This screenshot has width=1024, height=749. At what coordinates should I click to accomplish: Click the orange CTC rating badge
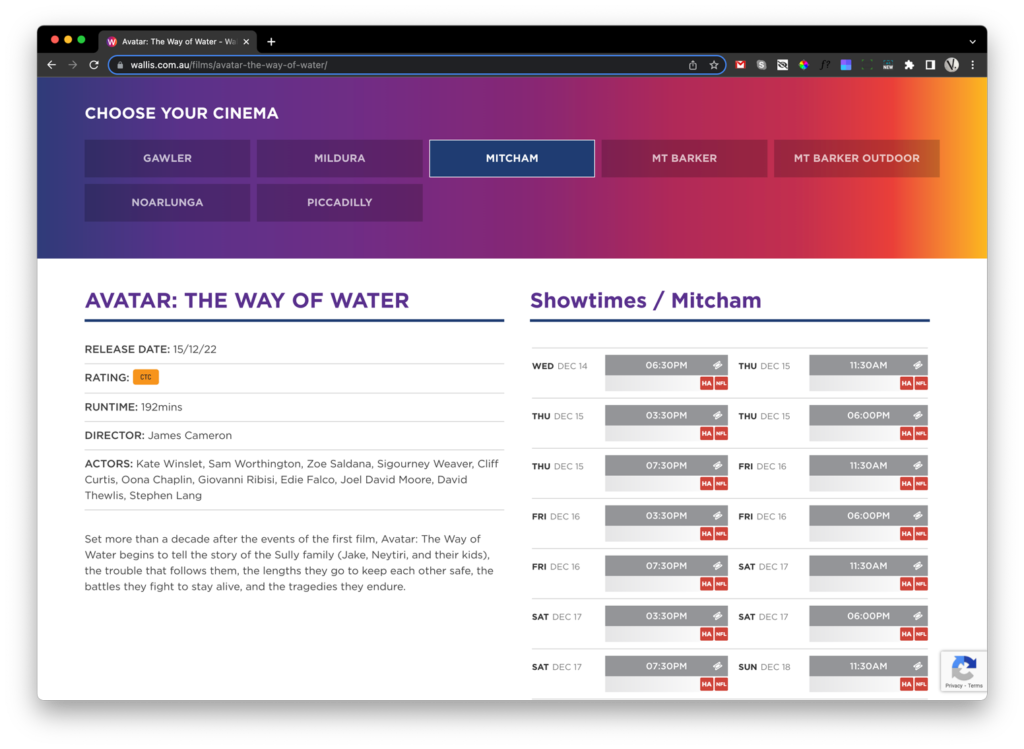[x=146, y=377]
